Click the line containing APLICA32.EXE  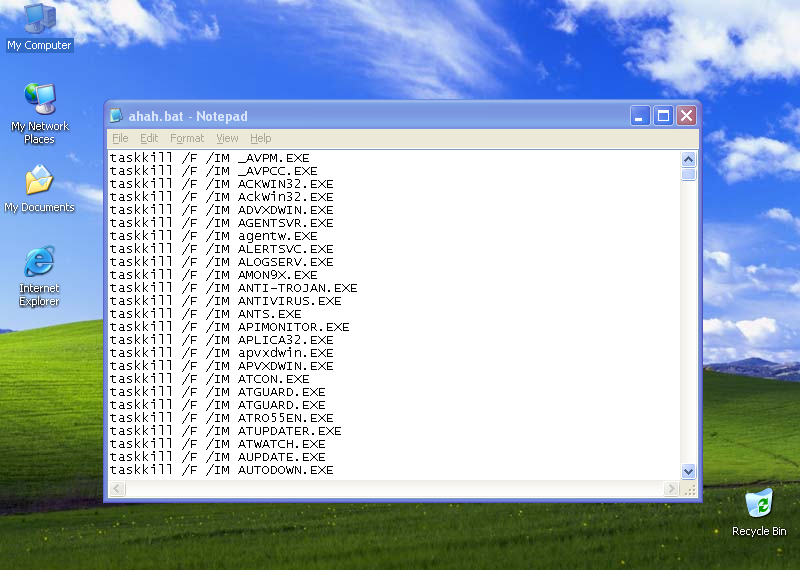point(221,340)
